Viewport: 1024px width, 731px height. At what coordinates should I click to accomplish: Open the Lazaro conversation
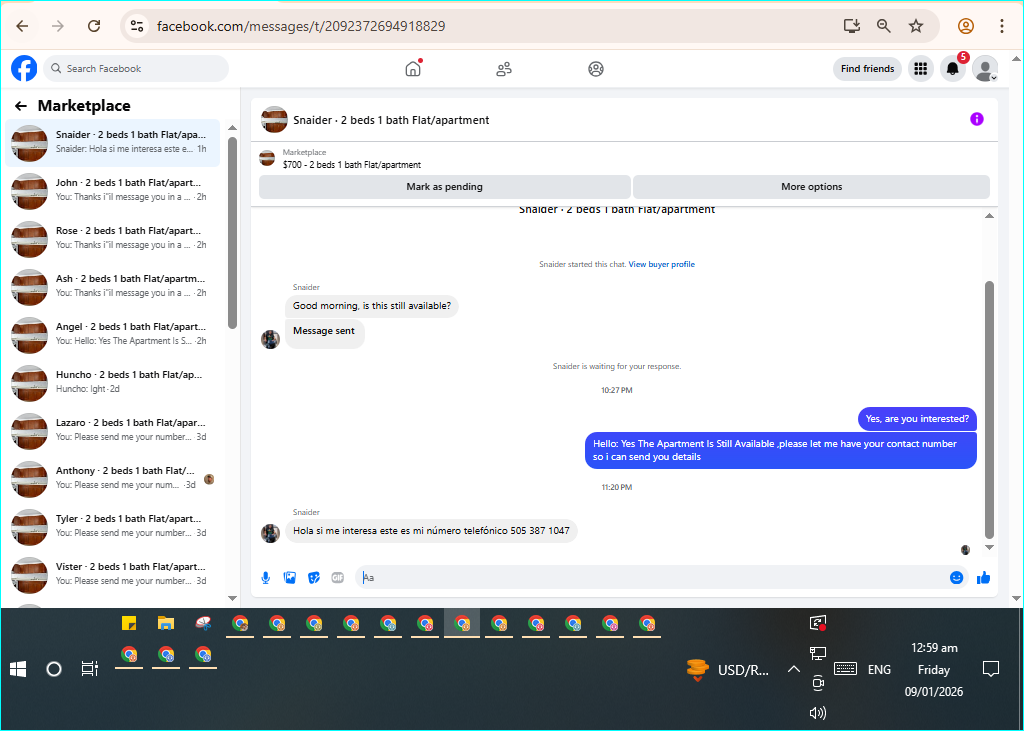coord(113,431)
